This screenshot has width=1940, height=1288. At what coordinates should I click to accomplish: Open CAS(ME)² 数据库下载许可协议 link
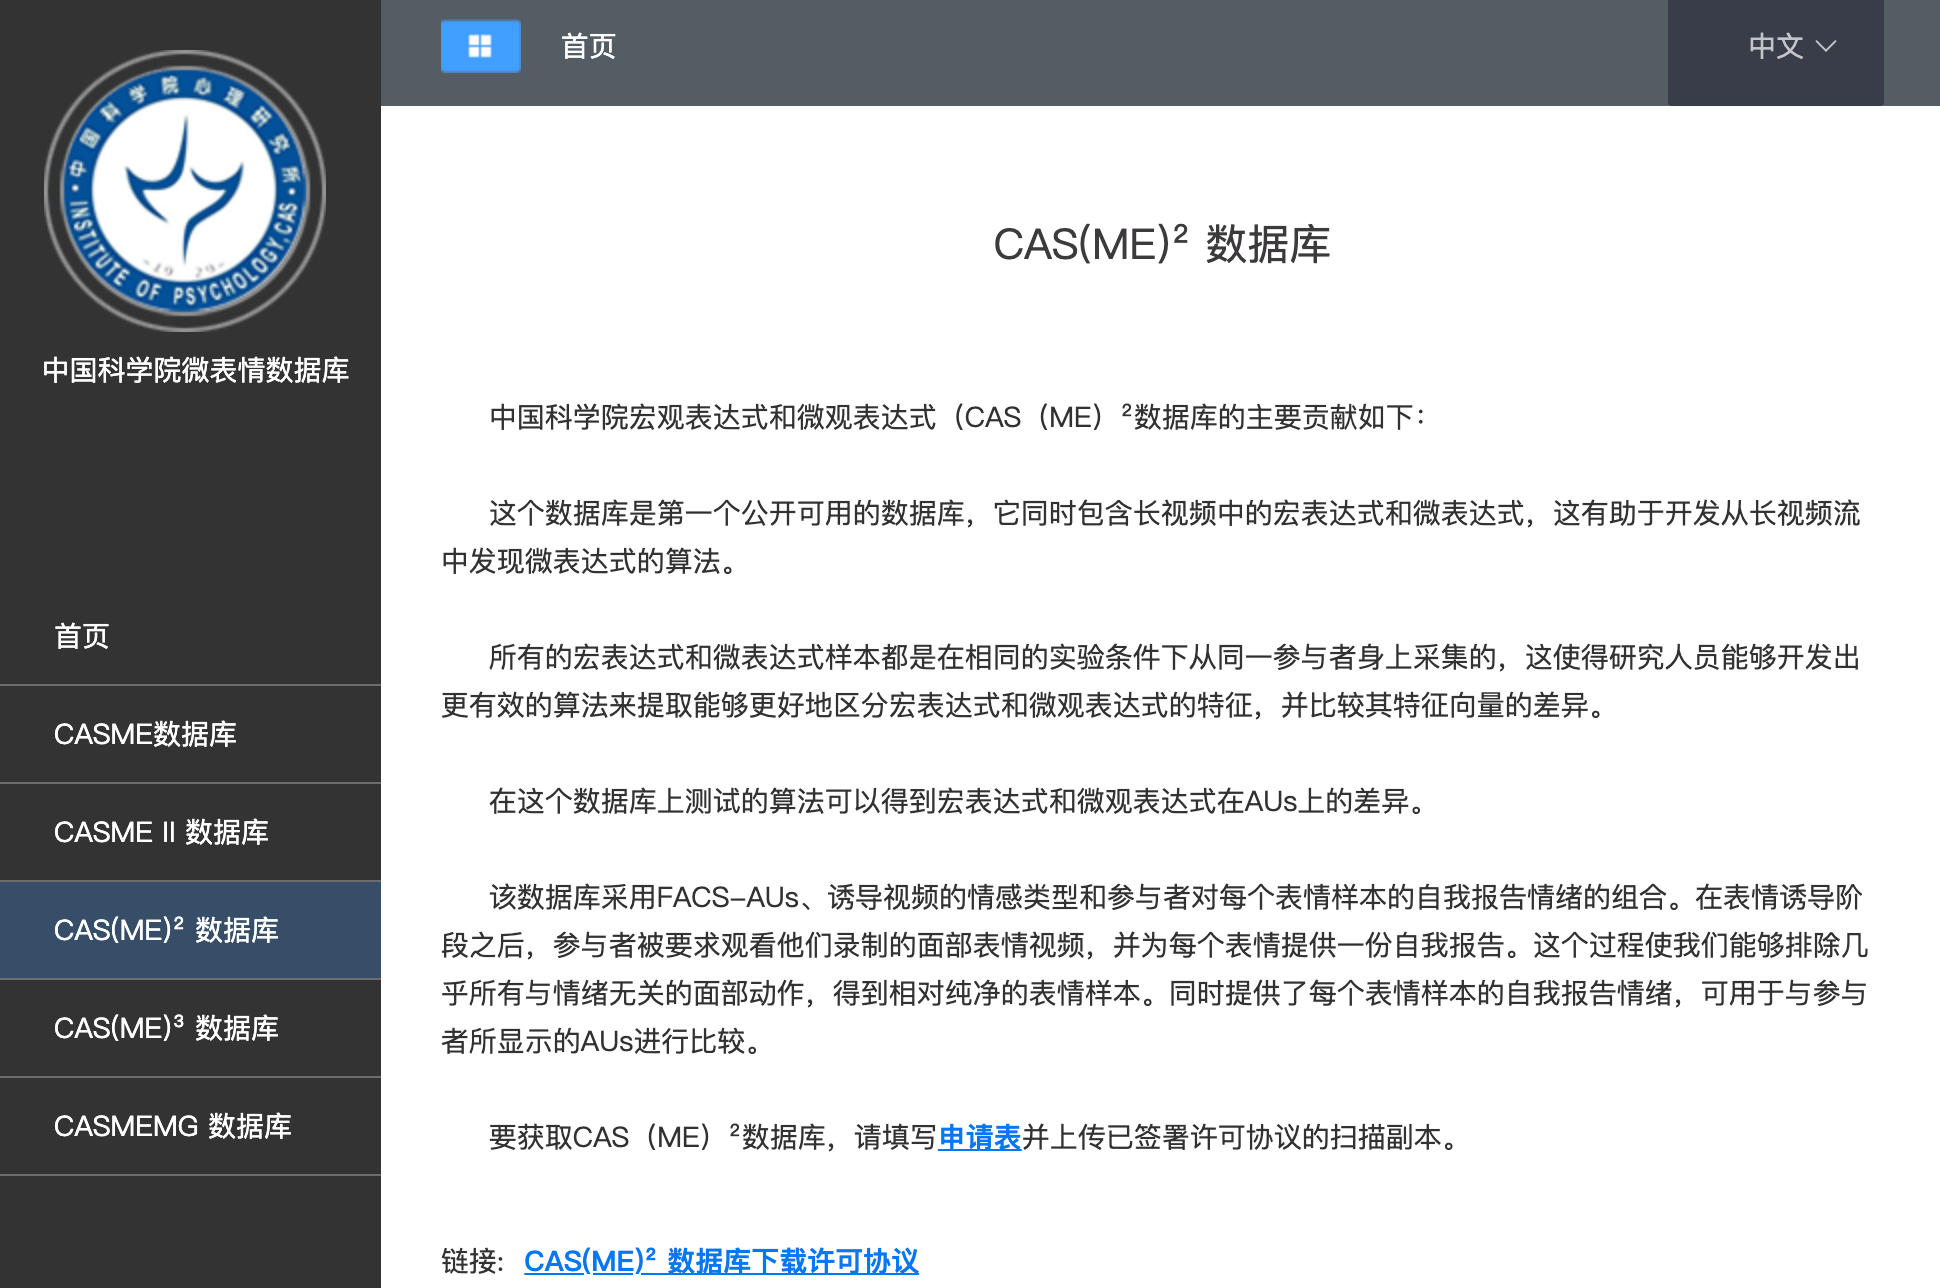pos(721,1261)
